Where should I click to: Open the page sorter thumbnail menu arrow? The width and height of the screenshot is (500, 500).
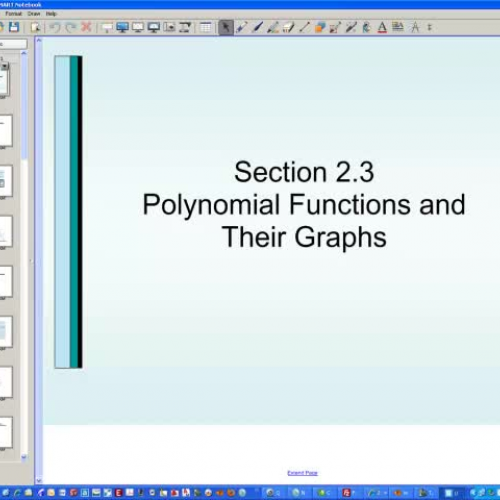(5, 66)
